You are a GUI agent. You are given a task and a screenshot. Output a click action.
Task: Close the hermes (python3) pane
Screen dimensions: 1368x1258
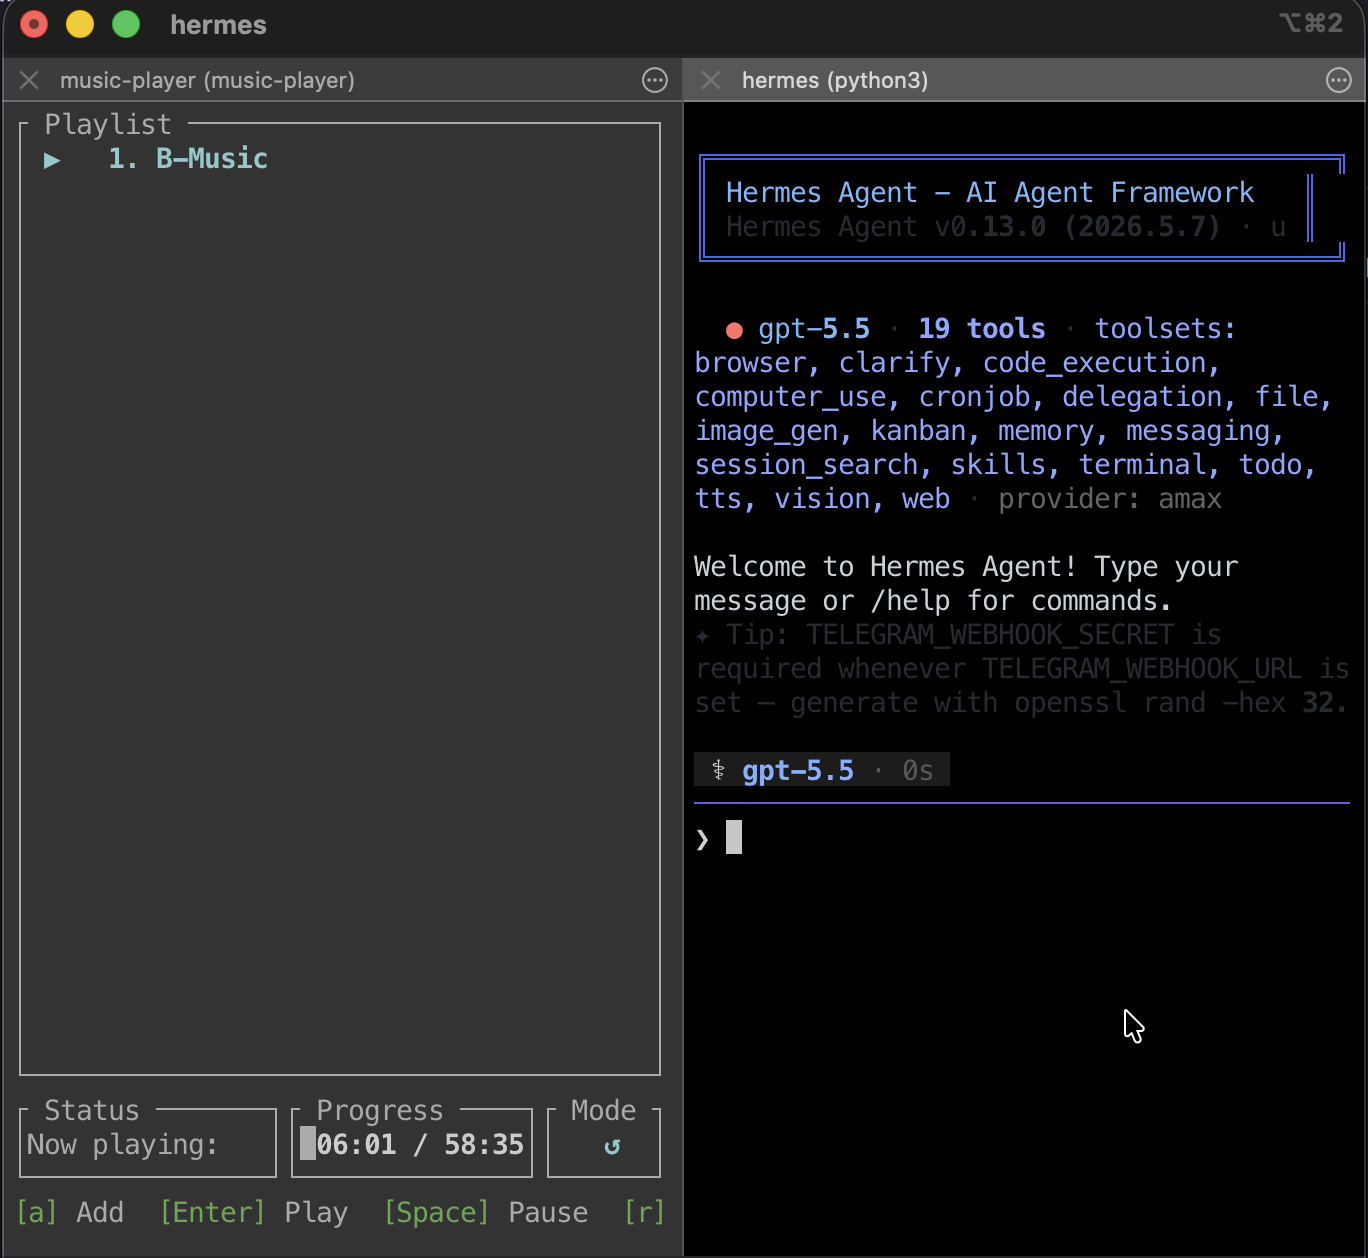(711, 80)
